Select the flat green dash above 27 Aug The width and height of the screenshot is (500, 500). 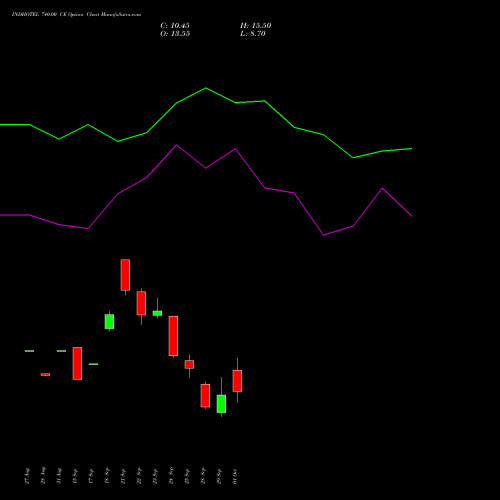[x=29, y=351]
